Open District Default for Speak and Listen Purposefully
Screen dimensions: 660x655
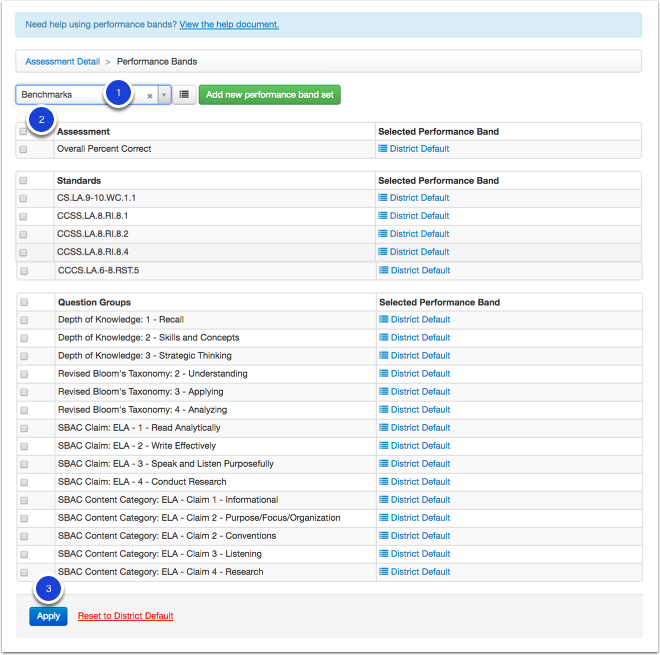point(420,463)
